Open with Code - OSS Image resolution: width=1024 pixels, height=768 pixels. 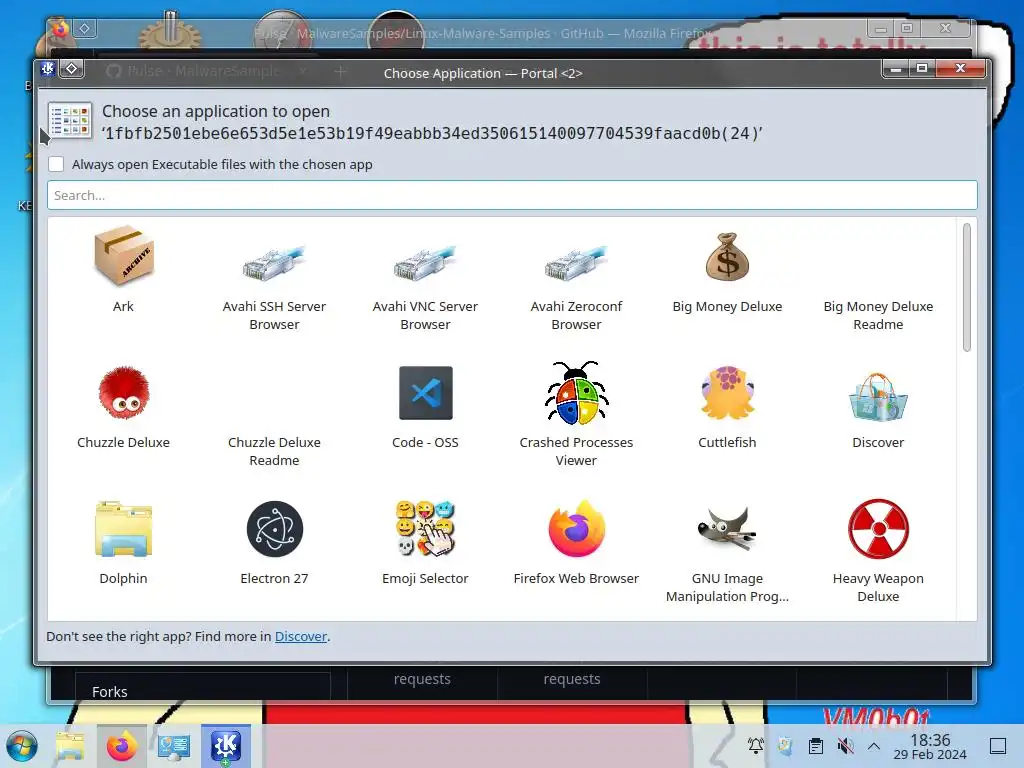425,405
